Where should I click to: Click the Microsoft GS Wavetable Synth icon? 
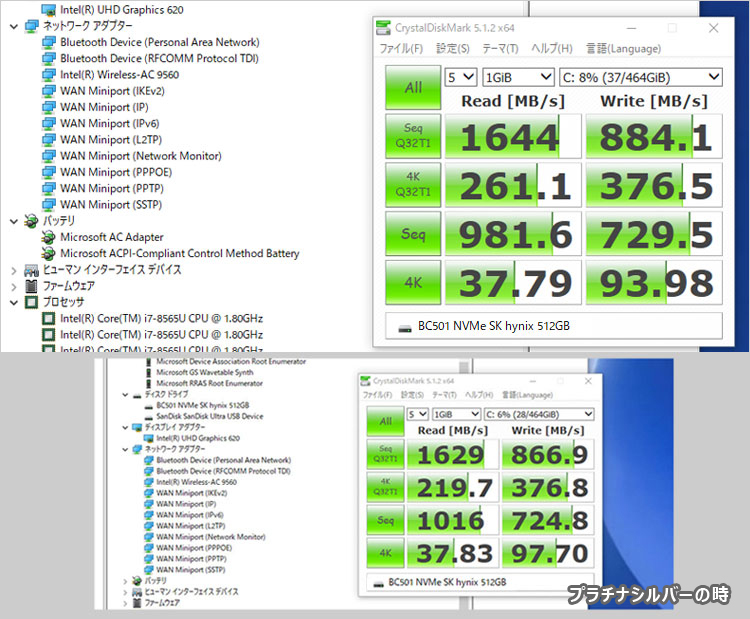pos(148,373)
